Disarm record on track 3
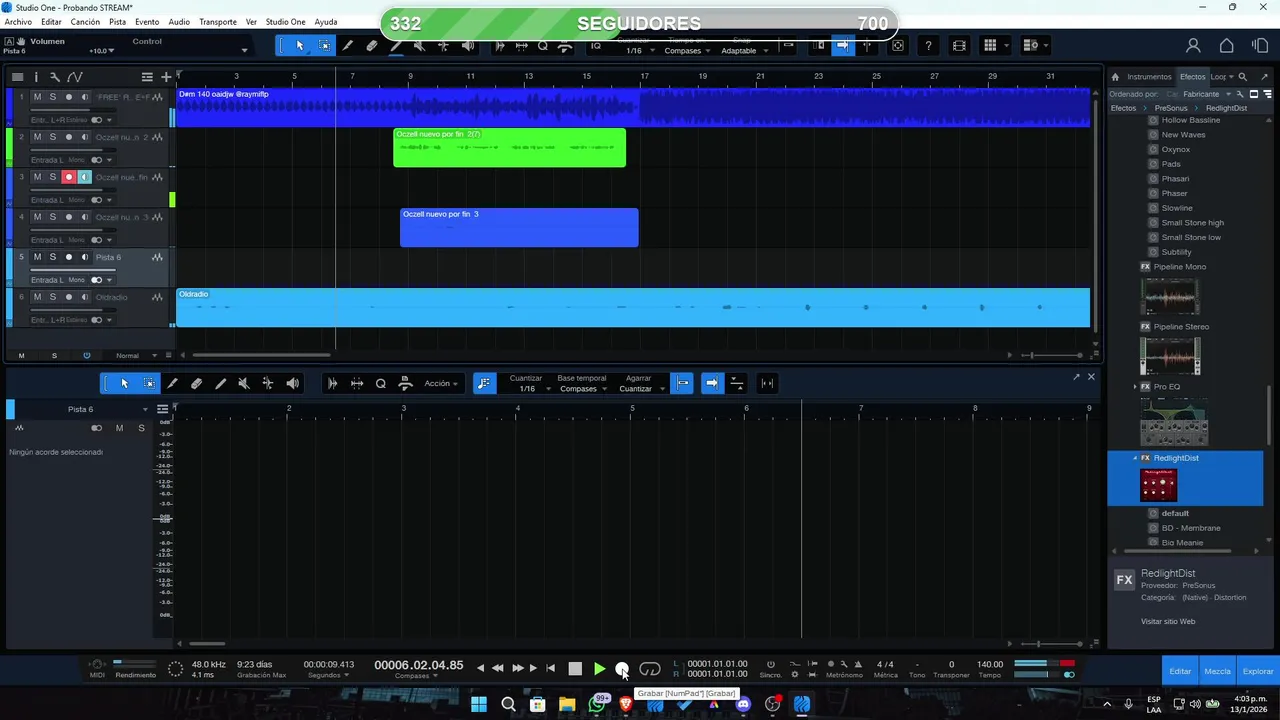The image size is (1280, 720). click(x=69, y=177)
